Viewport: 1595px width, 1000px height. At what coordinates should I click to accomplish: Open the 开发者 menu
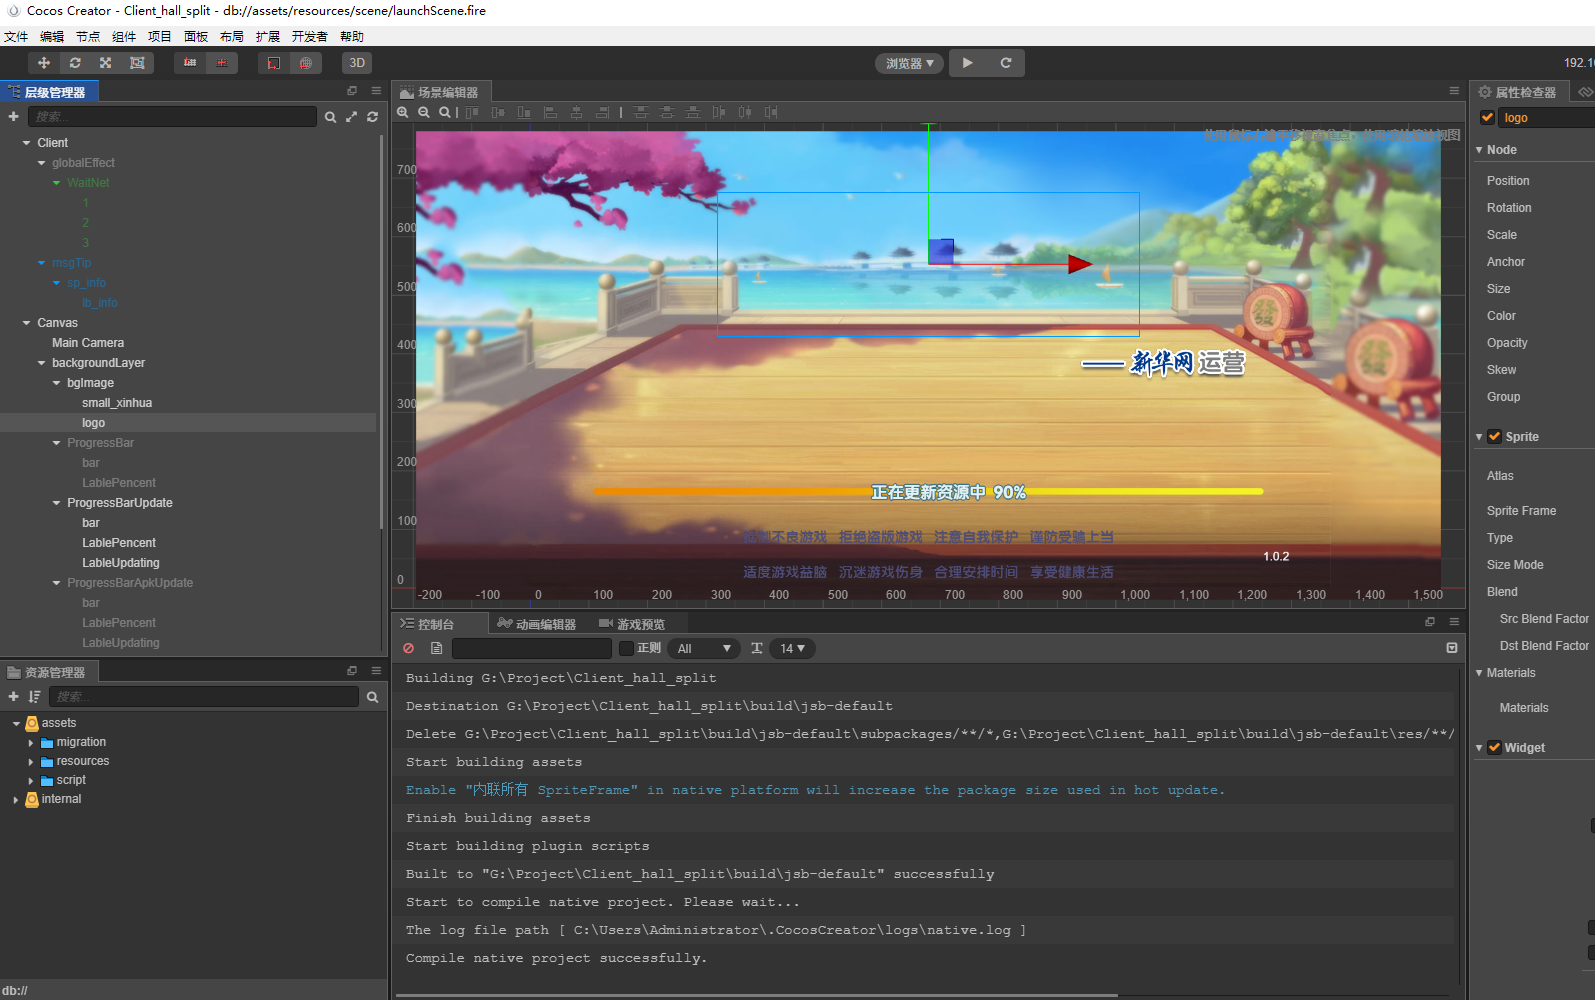tap(310, 36)
